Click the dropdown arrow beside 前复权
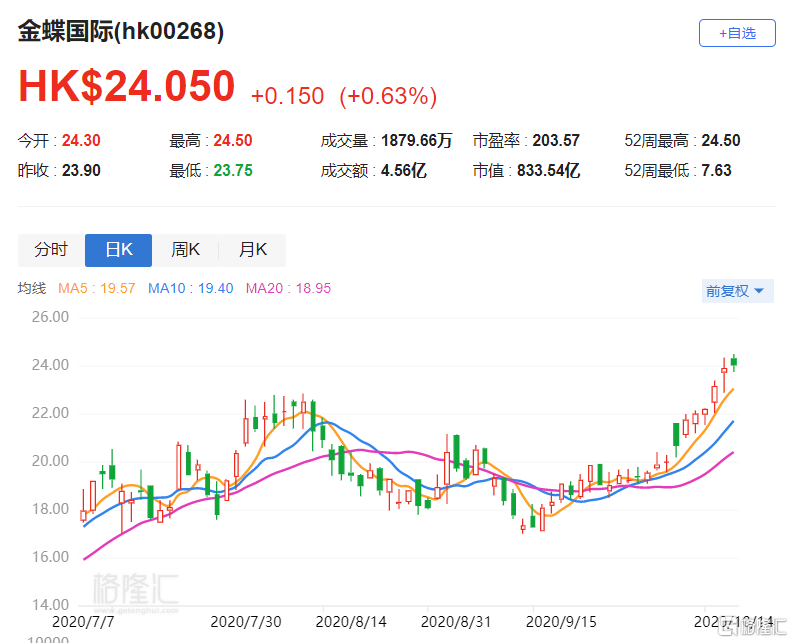The height and width of the screenshot is (643, 793). tap(759, 291)
